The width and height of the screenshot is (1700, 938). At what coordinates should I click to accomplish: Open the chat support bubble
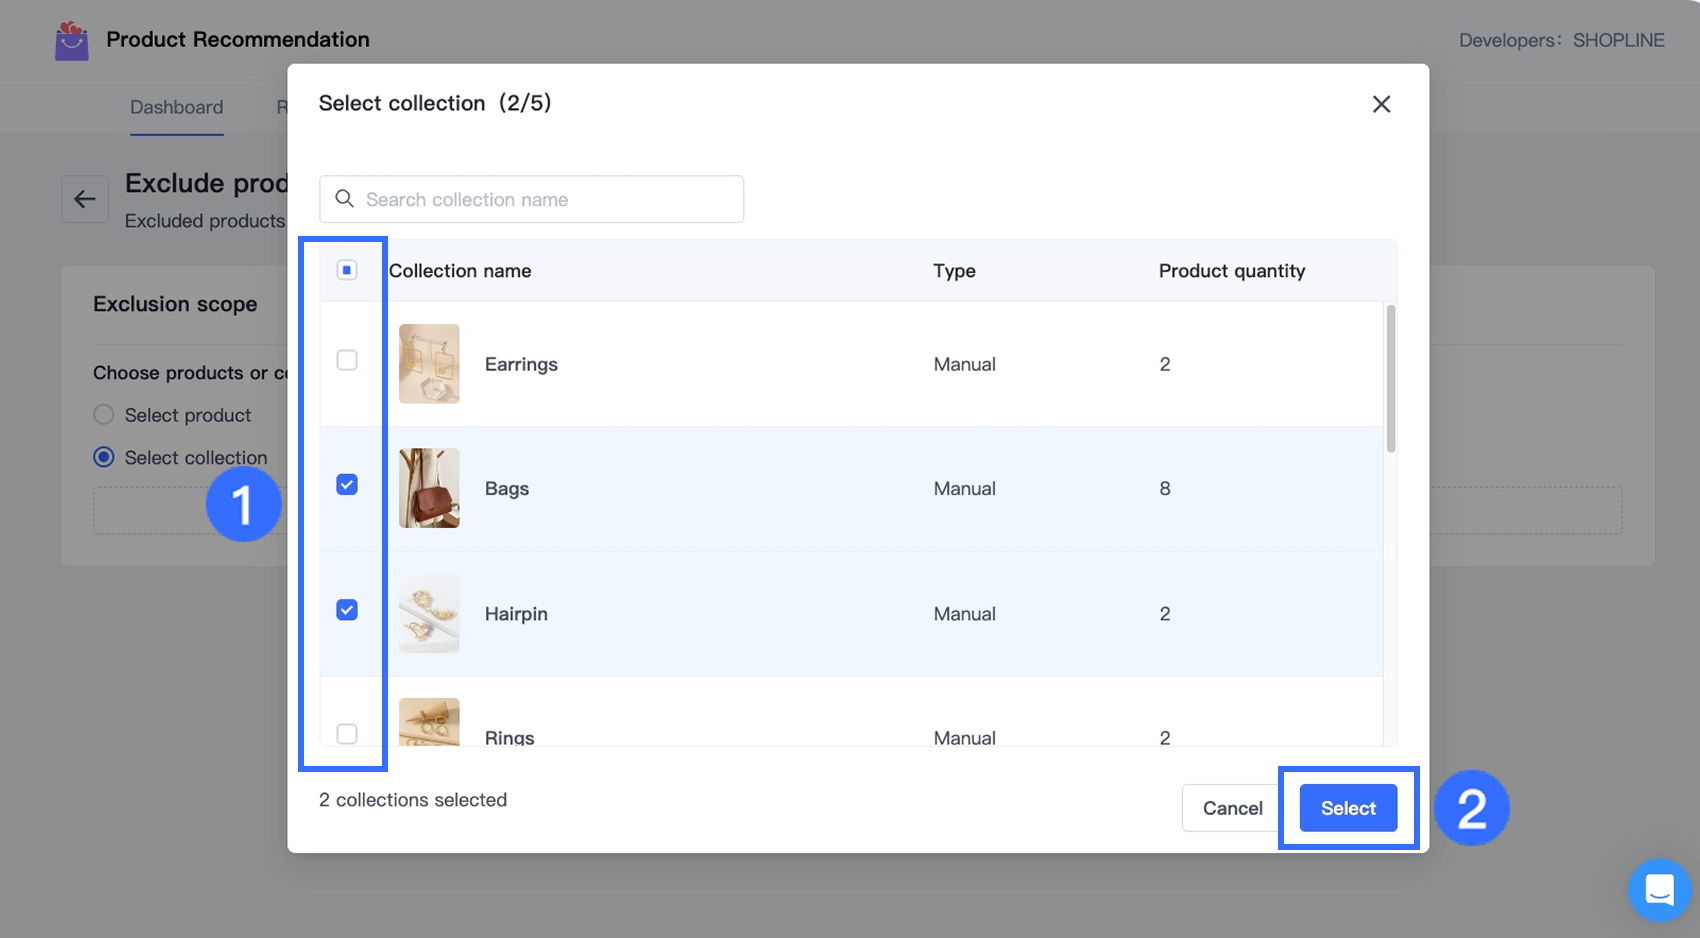tap(1659, 889)
